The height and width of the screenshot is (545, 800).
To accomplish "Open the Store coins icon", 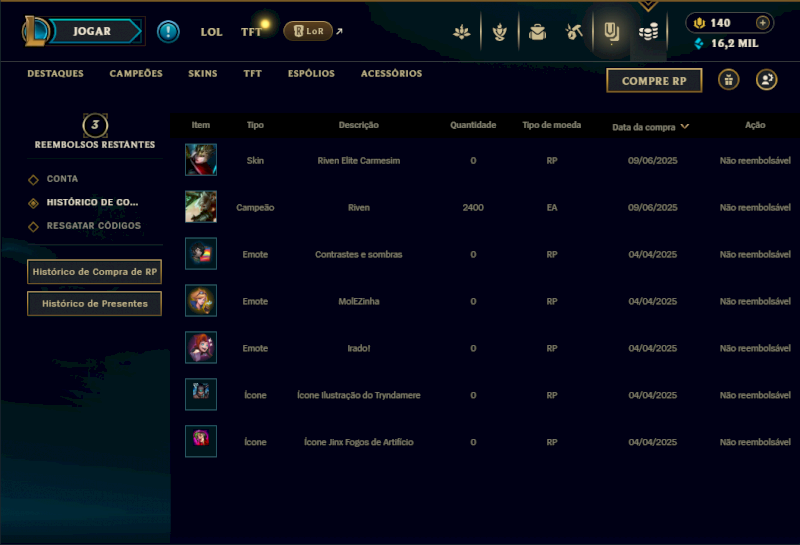I will pyautogui.click(x=648, y=32).
